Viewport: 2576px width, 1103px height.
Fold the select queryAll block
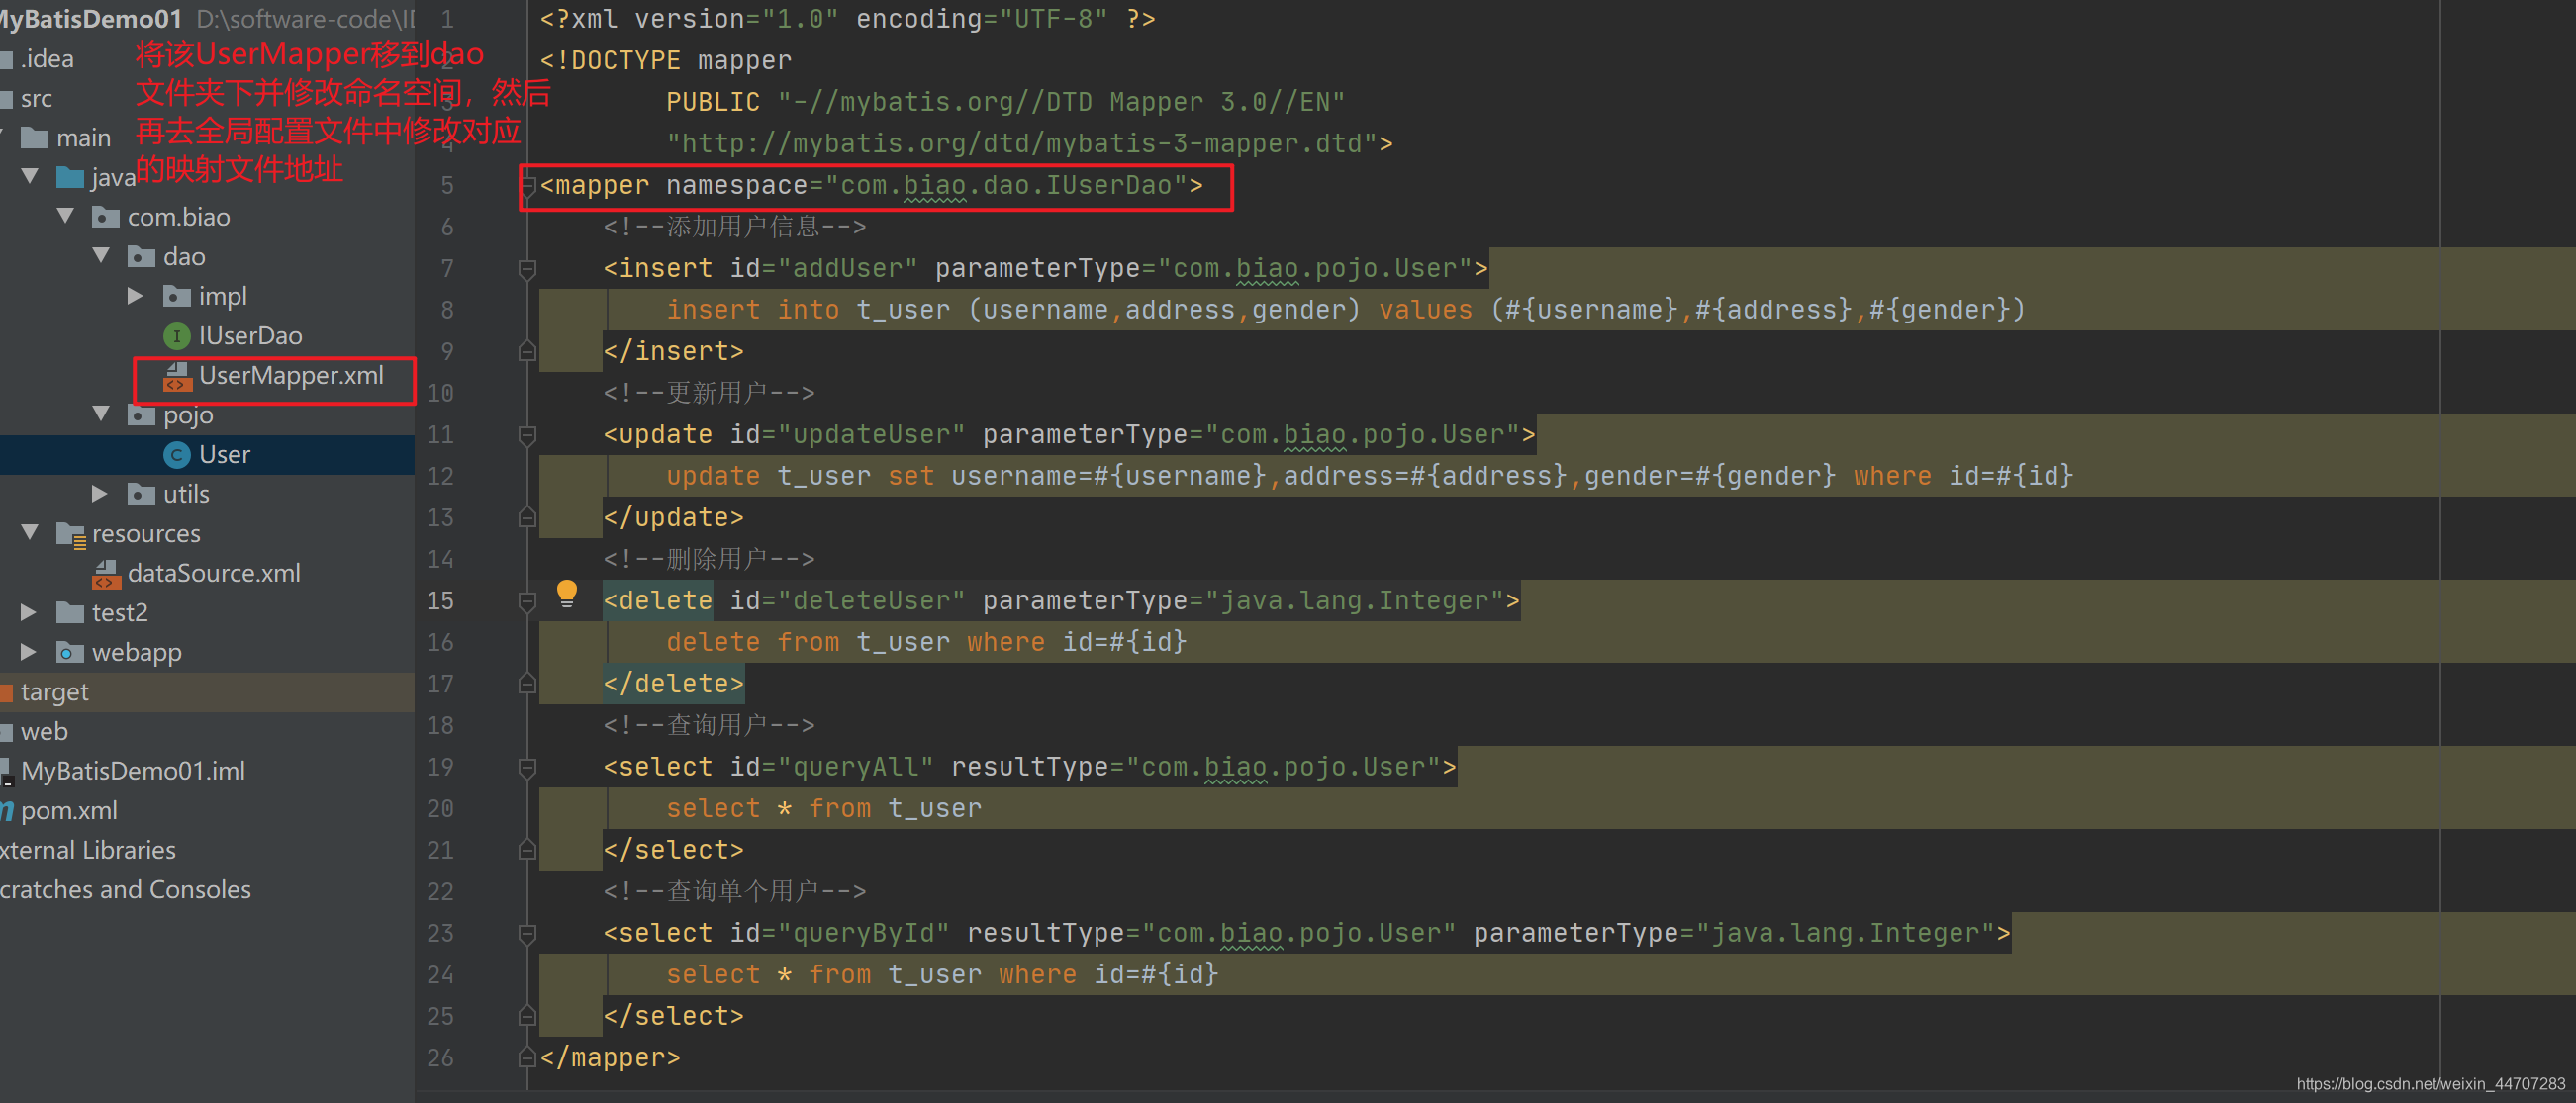[527, 768]
